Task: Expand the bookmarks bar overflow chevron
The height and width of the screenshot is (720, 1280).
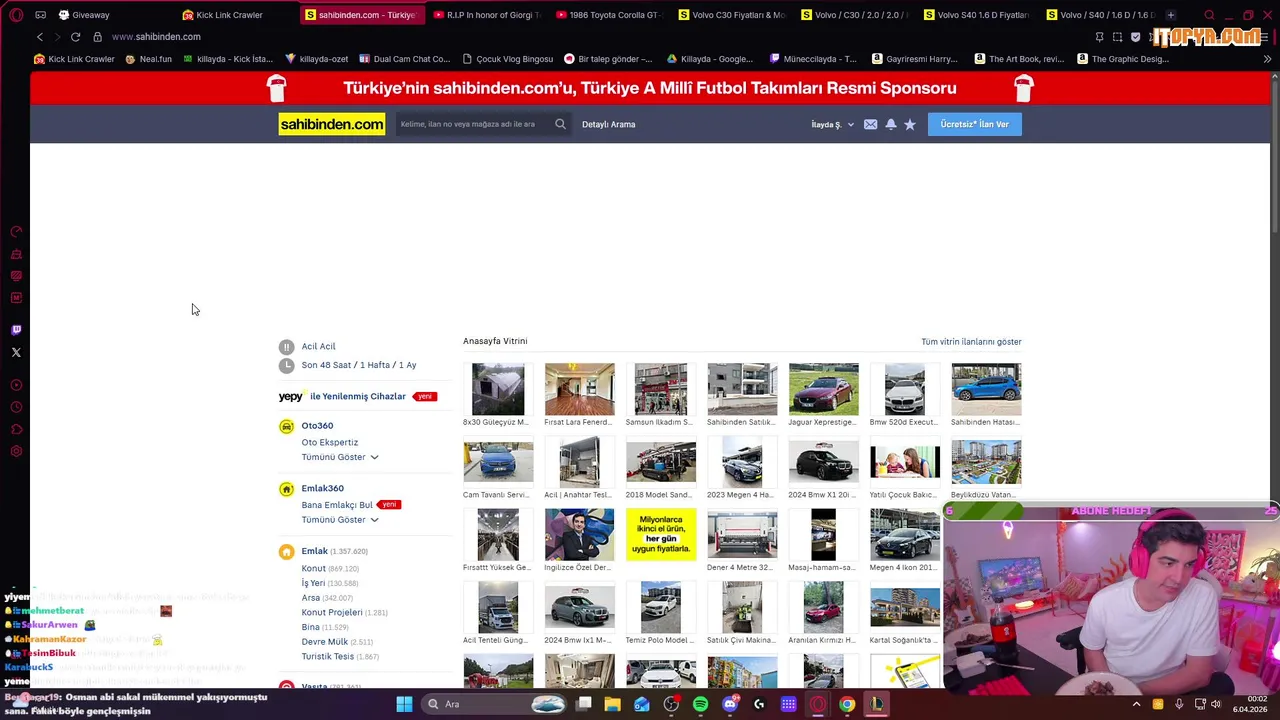Action: [x=1267, y=59]
